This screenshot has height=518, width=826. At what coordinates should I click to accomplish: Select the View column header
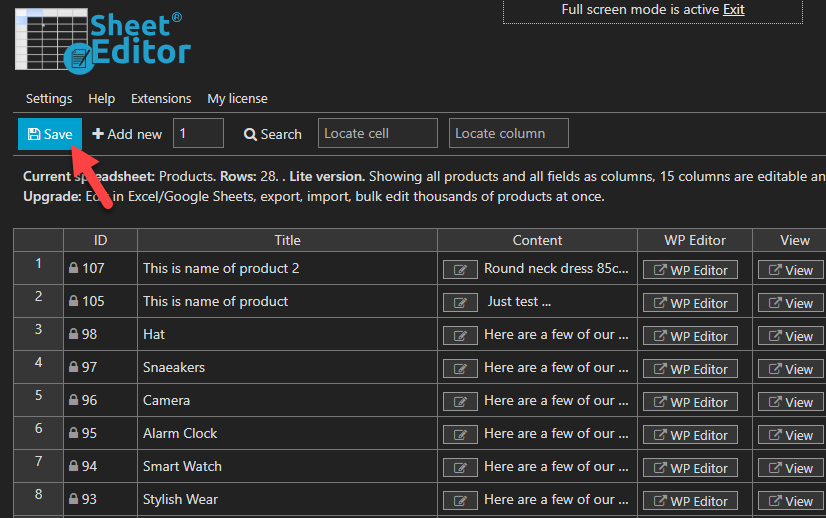(x=790, y=240)
